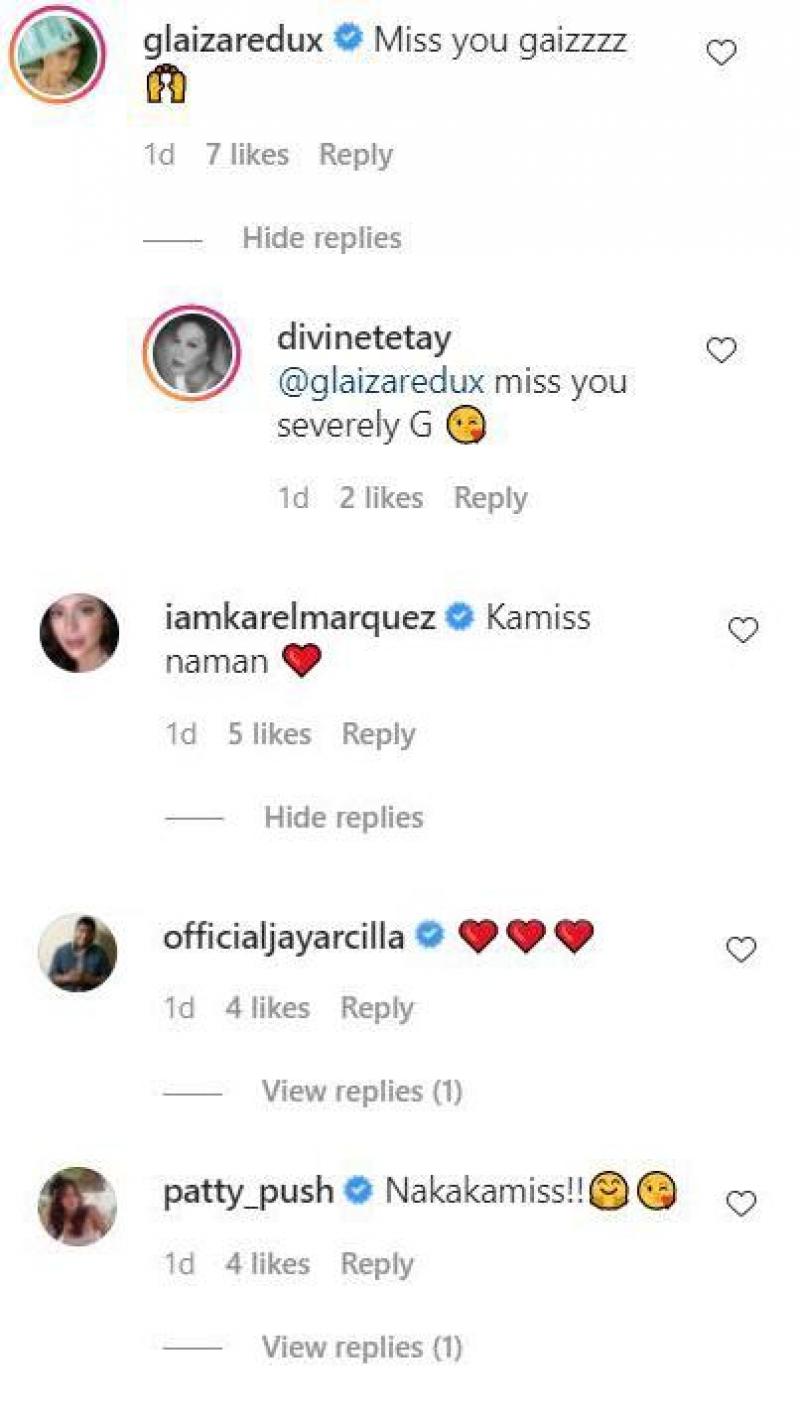Like patty_push's comment with the heart icon
The width and height of the screenshot is (800, 1421).
741,1204
